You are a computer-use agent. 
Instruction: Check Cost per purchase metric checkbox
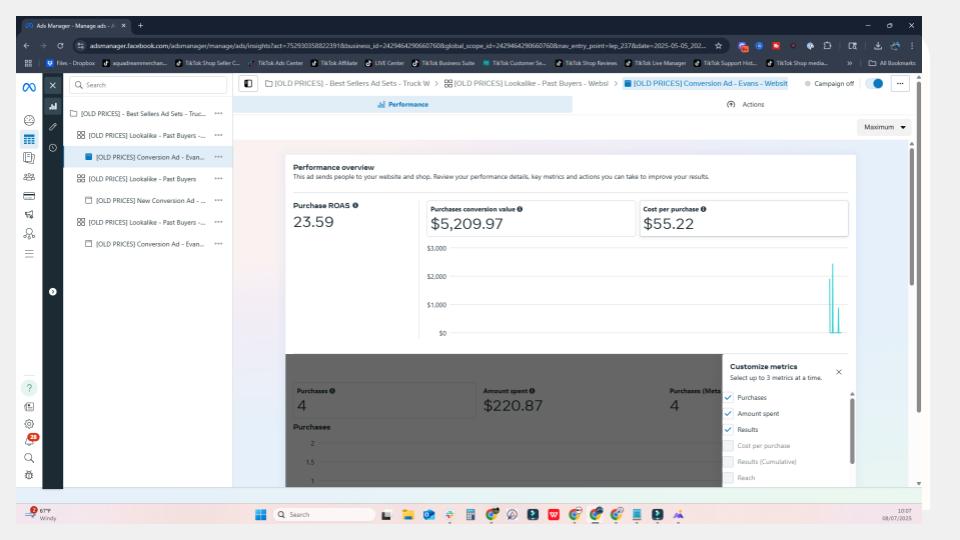[x=728, y=446]
